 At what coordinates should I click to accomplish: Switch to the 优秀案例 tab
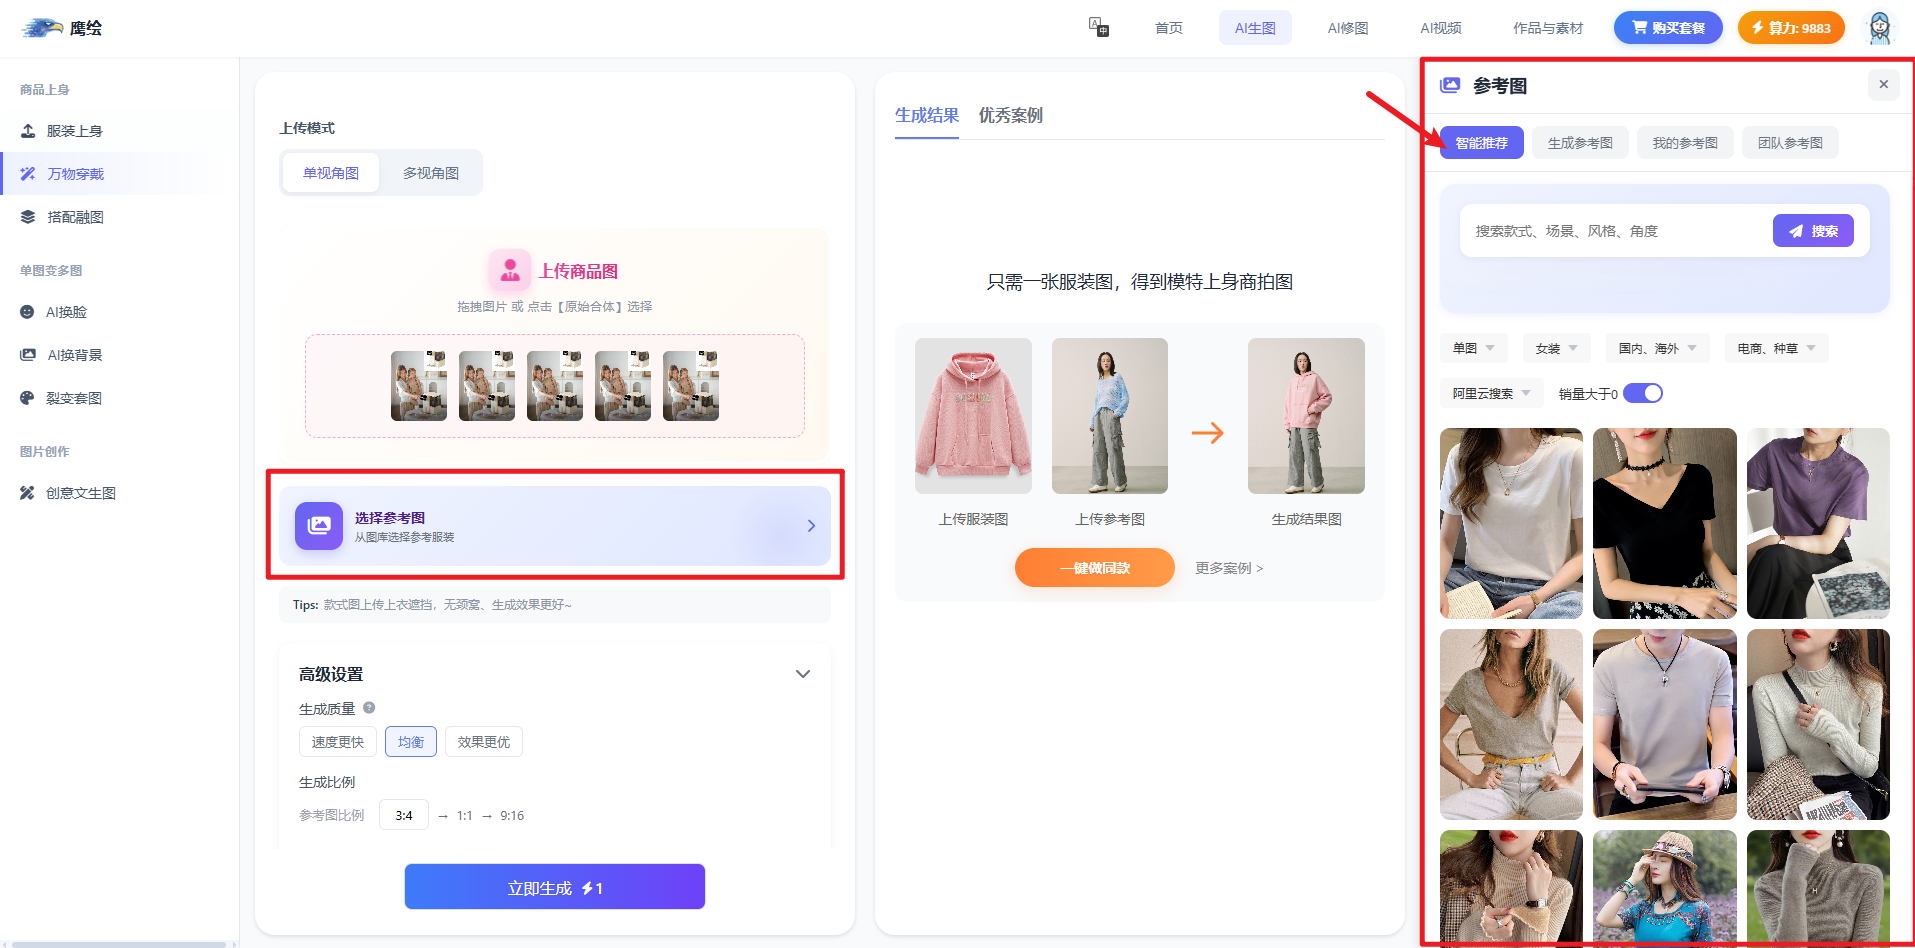pyautogui.click(x=1010, y=115)
